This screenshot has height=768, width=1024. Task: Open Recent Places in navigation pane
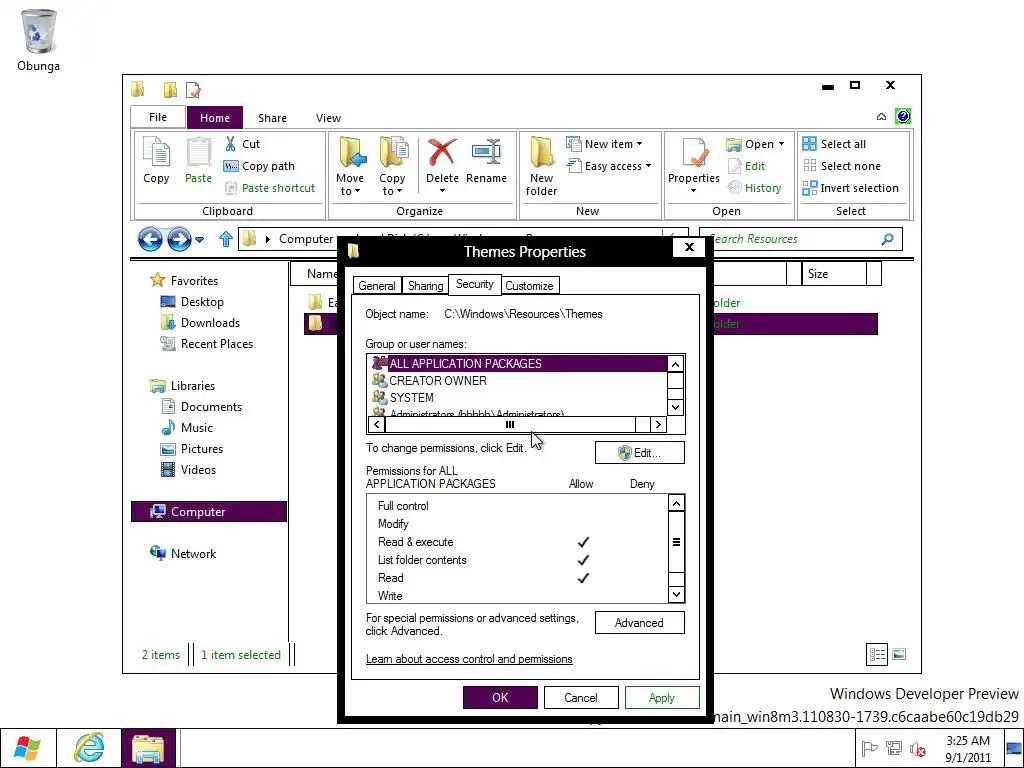tap(206, 344)
